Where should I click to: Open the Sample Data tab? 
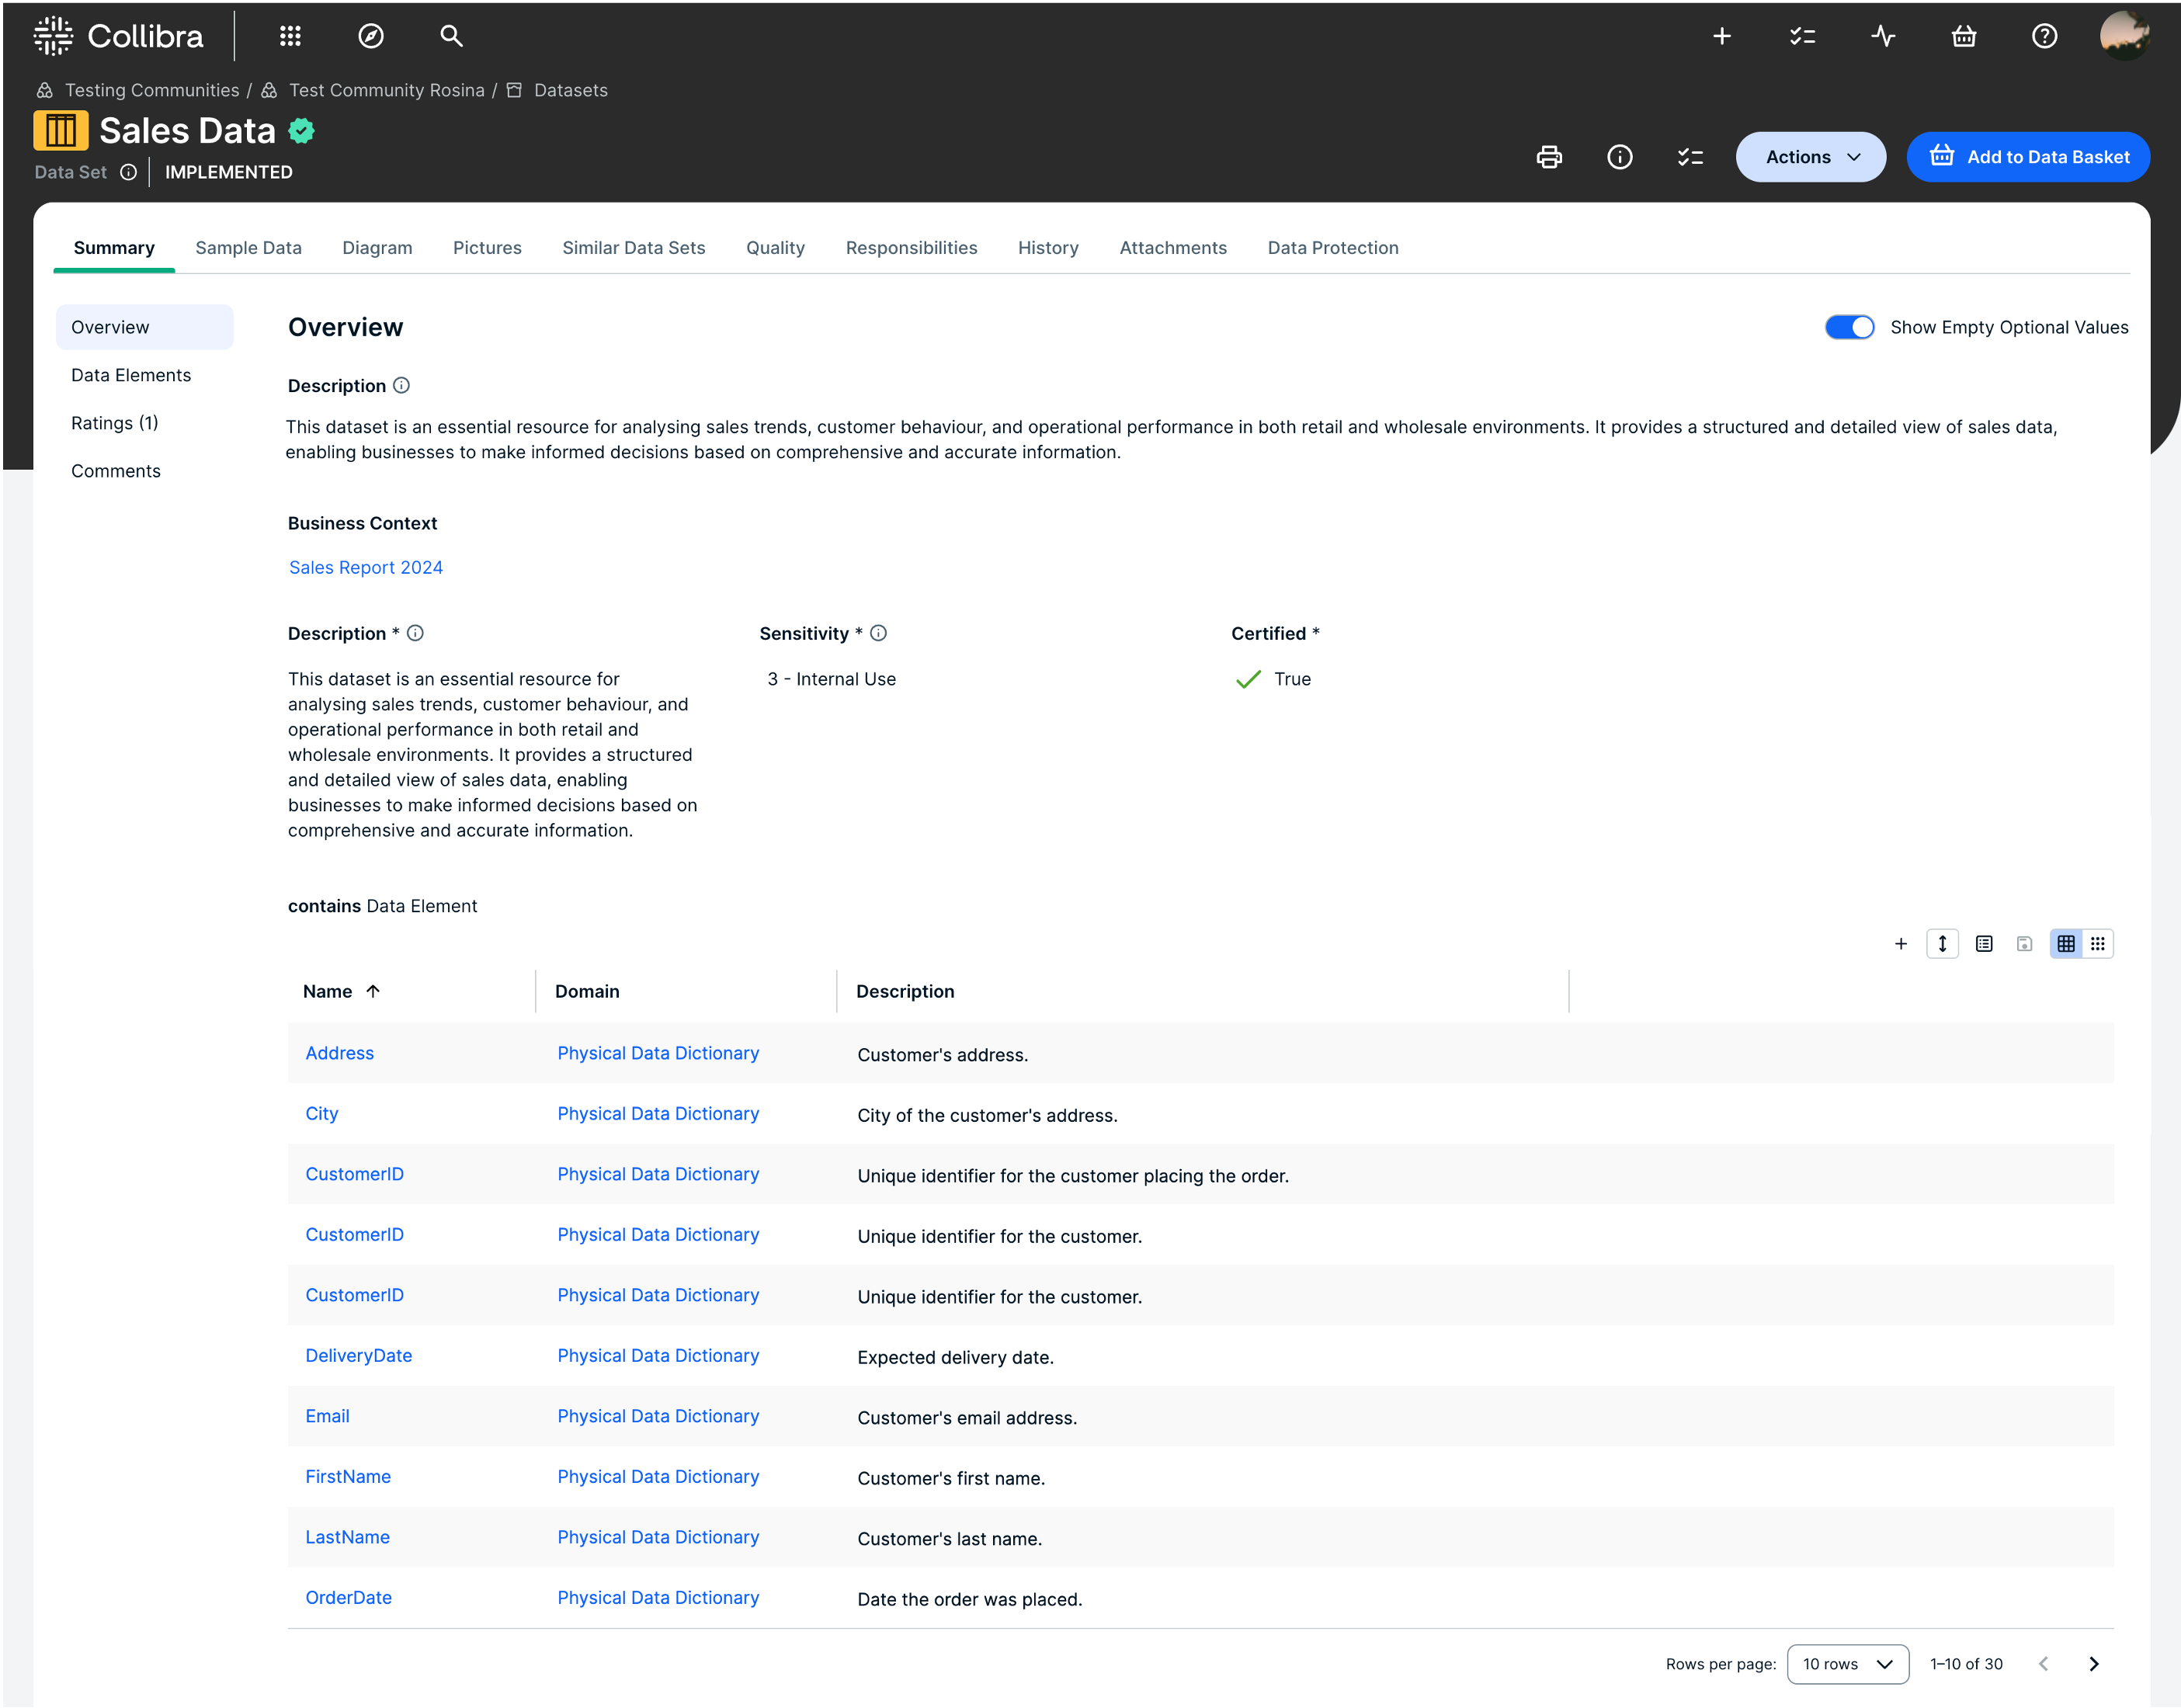248,248
